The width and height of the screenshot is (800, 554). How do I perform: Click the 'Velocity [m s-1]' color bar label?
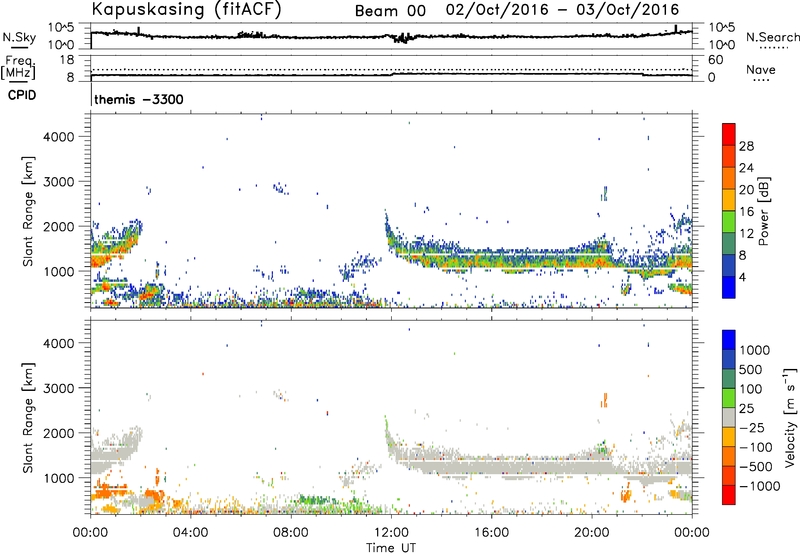[790, 417]
